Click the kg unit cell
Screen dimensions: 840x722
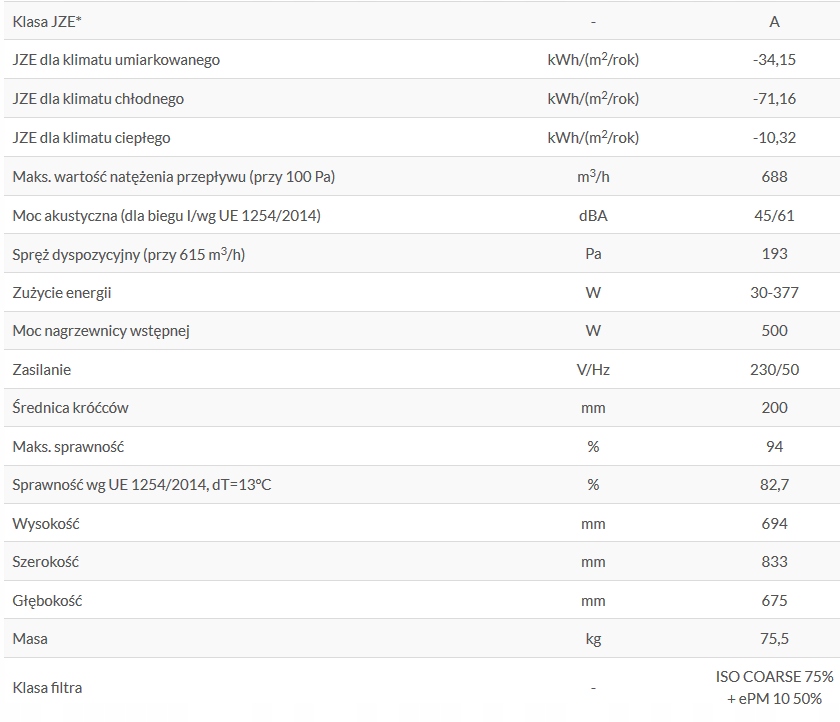[x=593, y=639]
